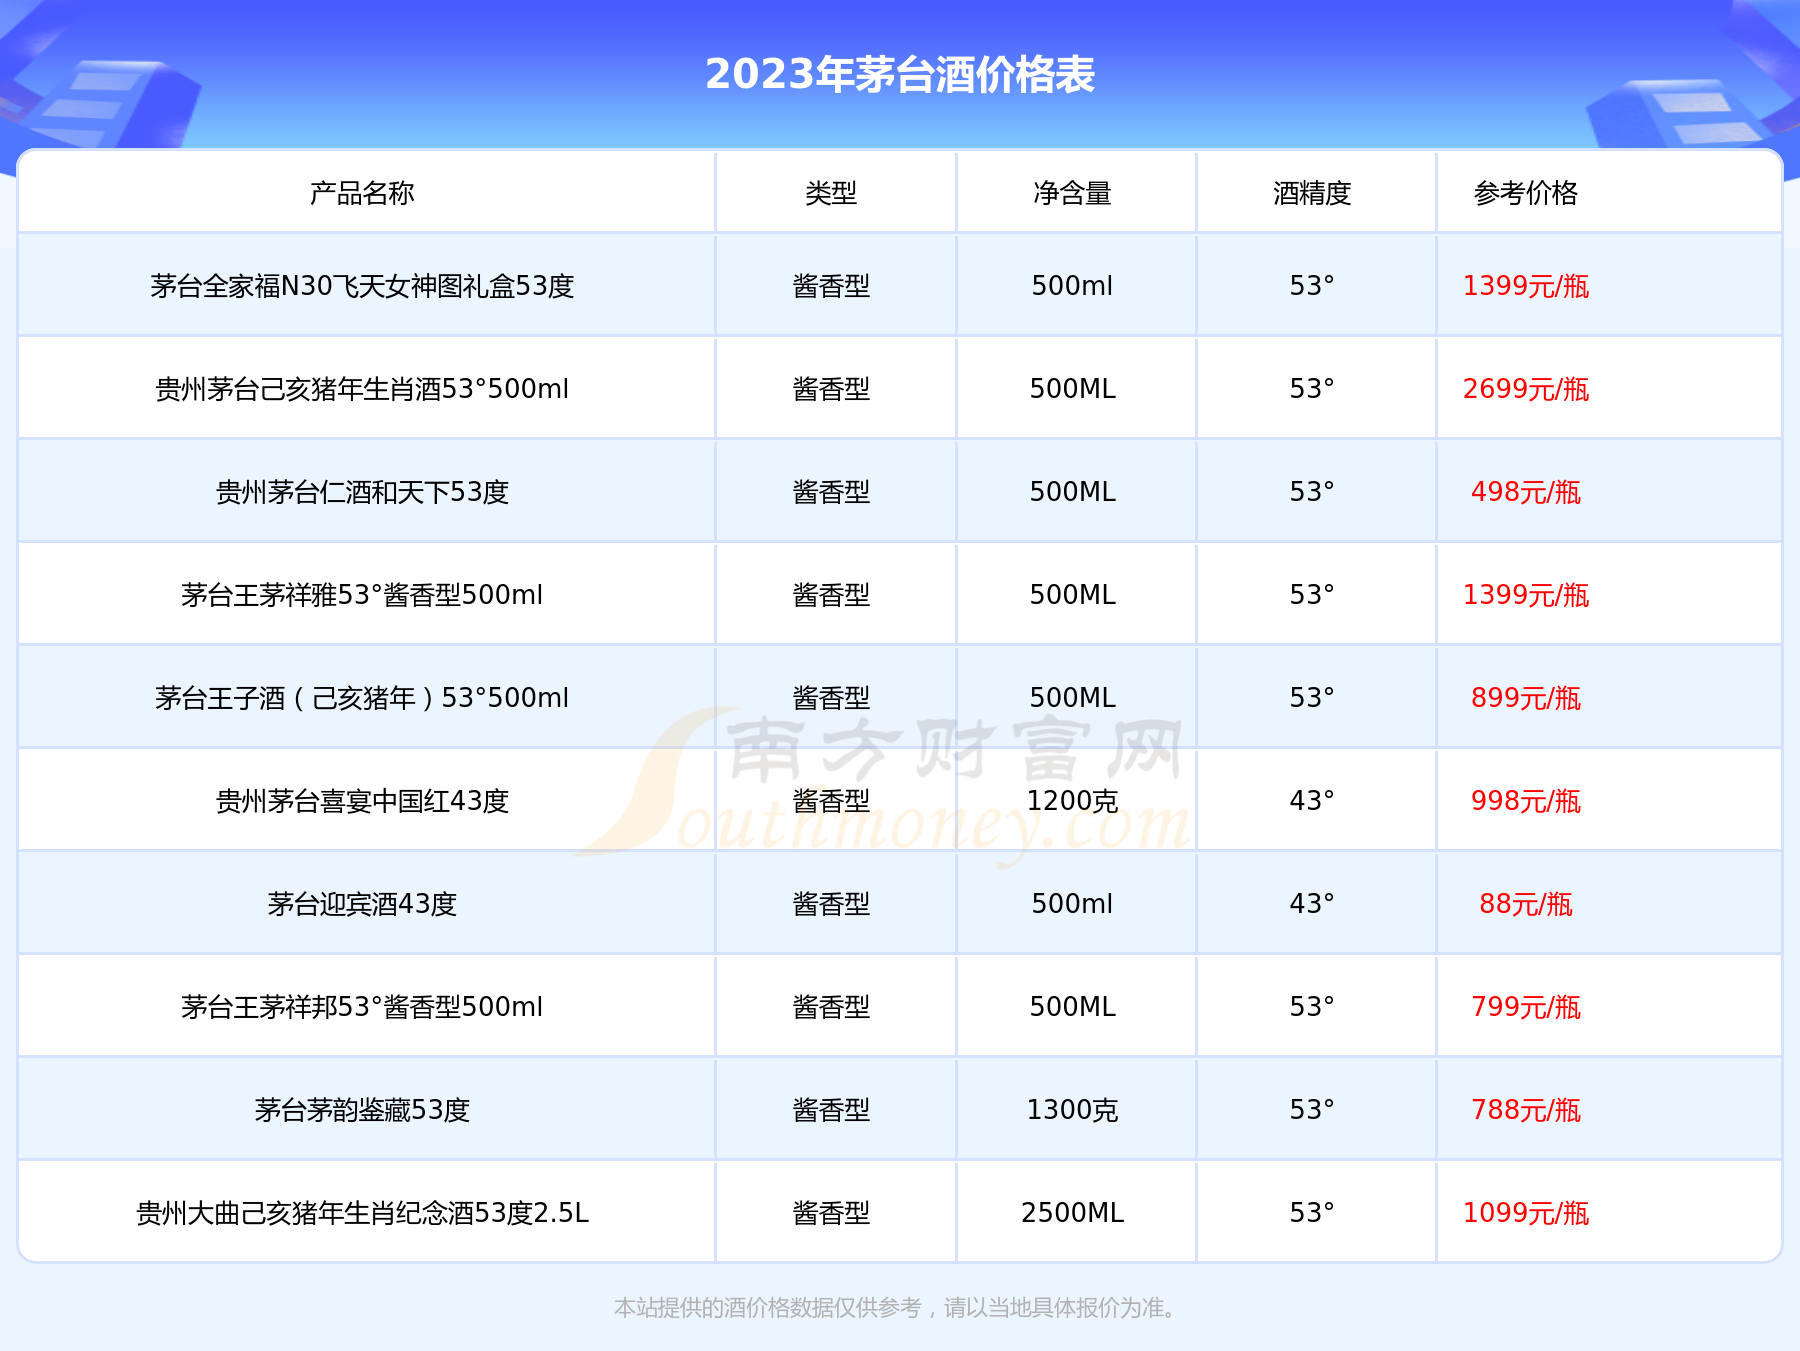Click the 参考价格 column header
This screenshot has width=1800, height=1351.
pyautogui.click(x=1525, y=193)
